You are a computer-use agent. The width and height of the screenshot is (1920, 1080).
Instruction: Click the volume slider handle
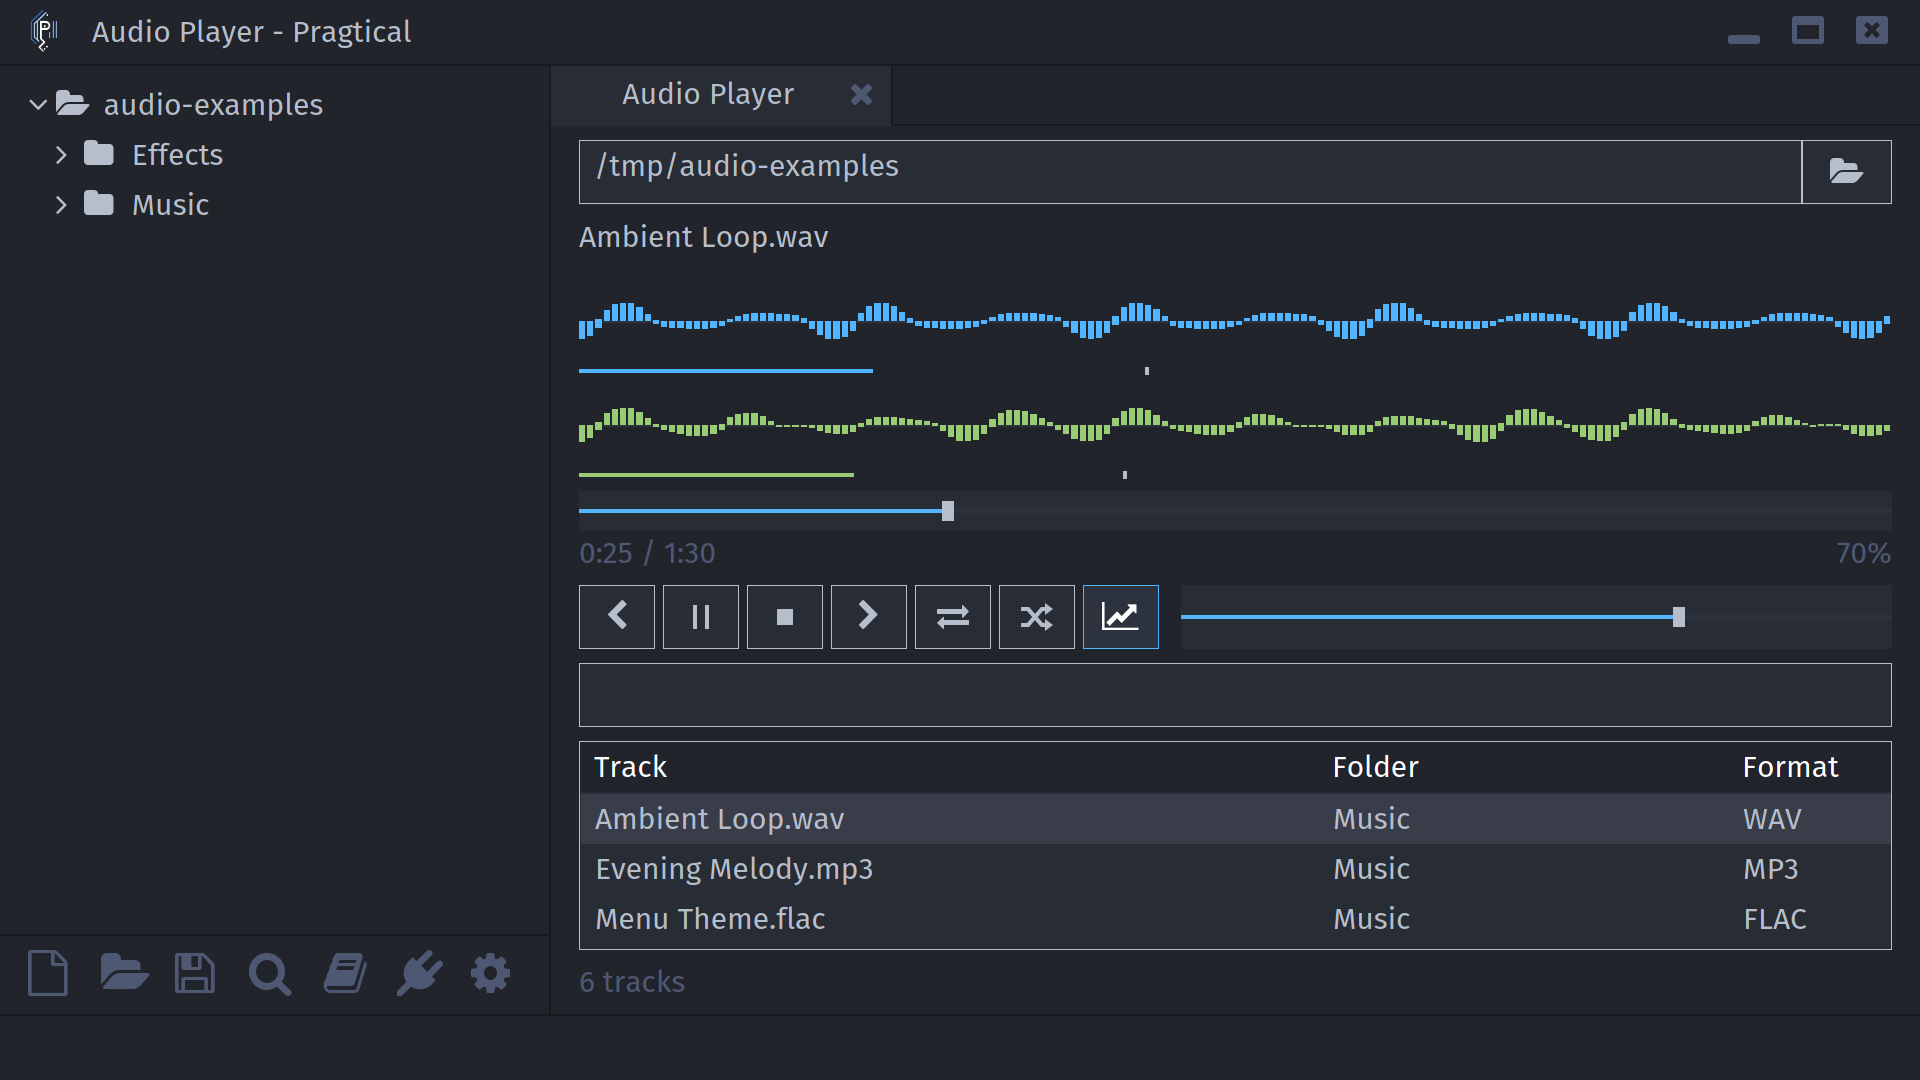tap(1679, 617)
